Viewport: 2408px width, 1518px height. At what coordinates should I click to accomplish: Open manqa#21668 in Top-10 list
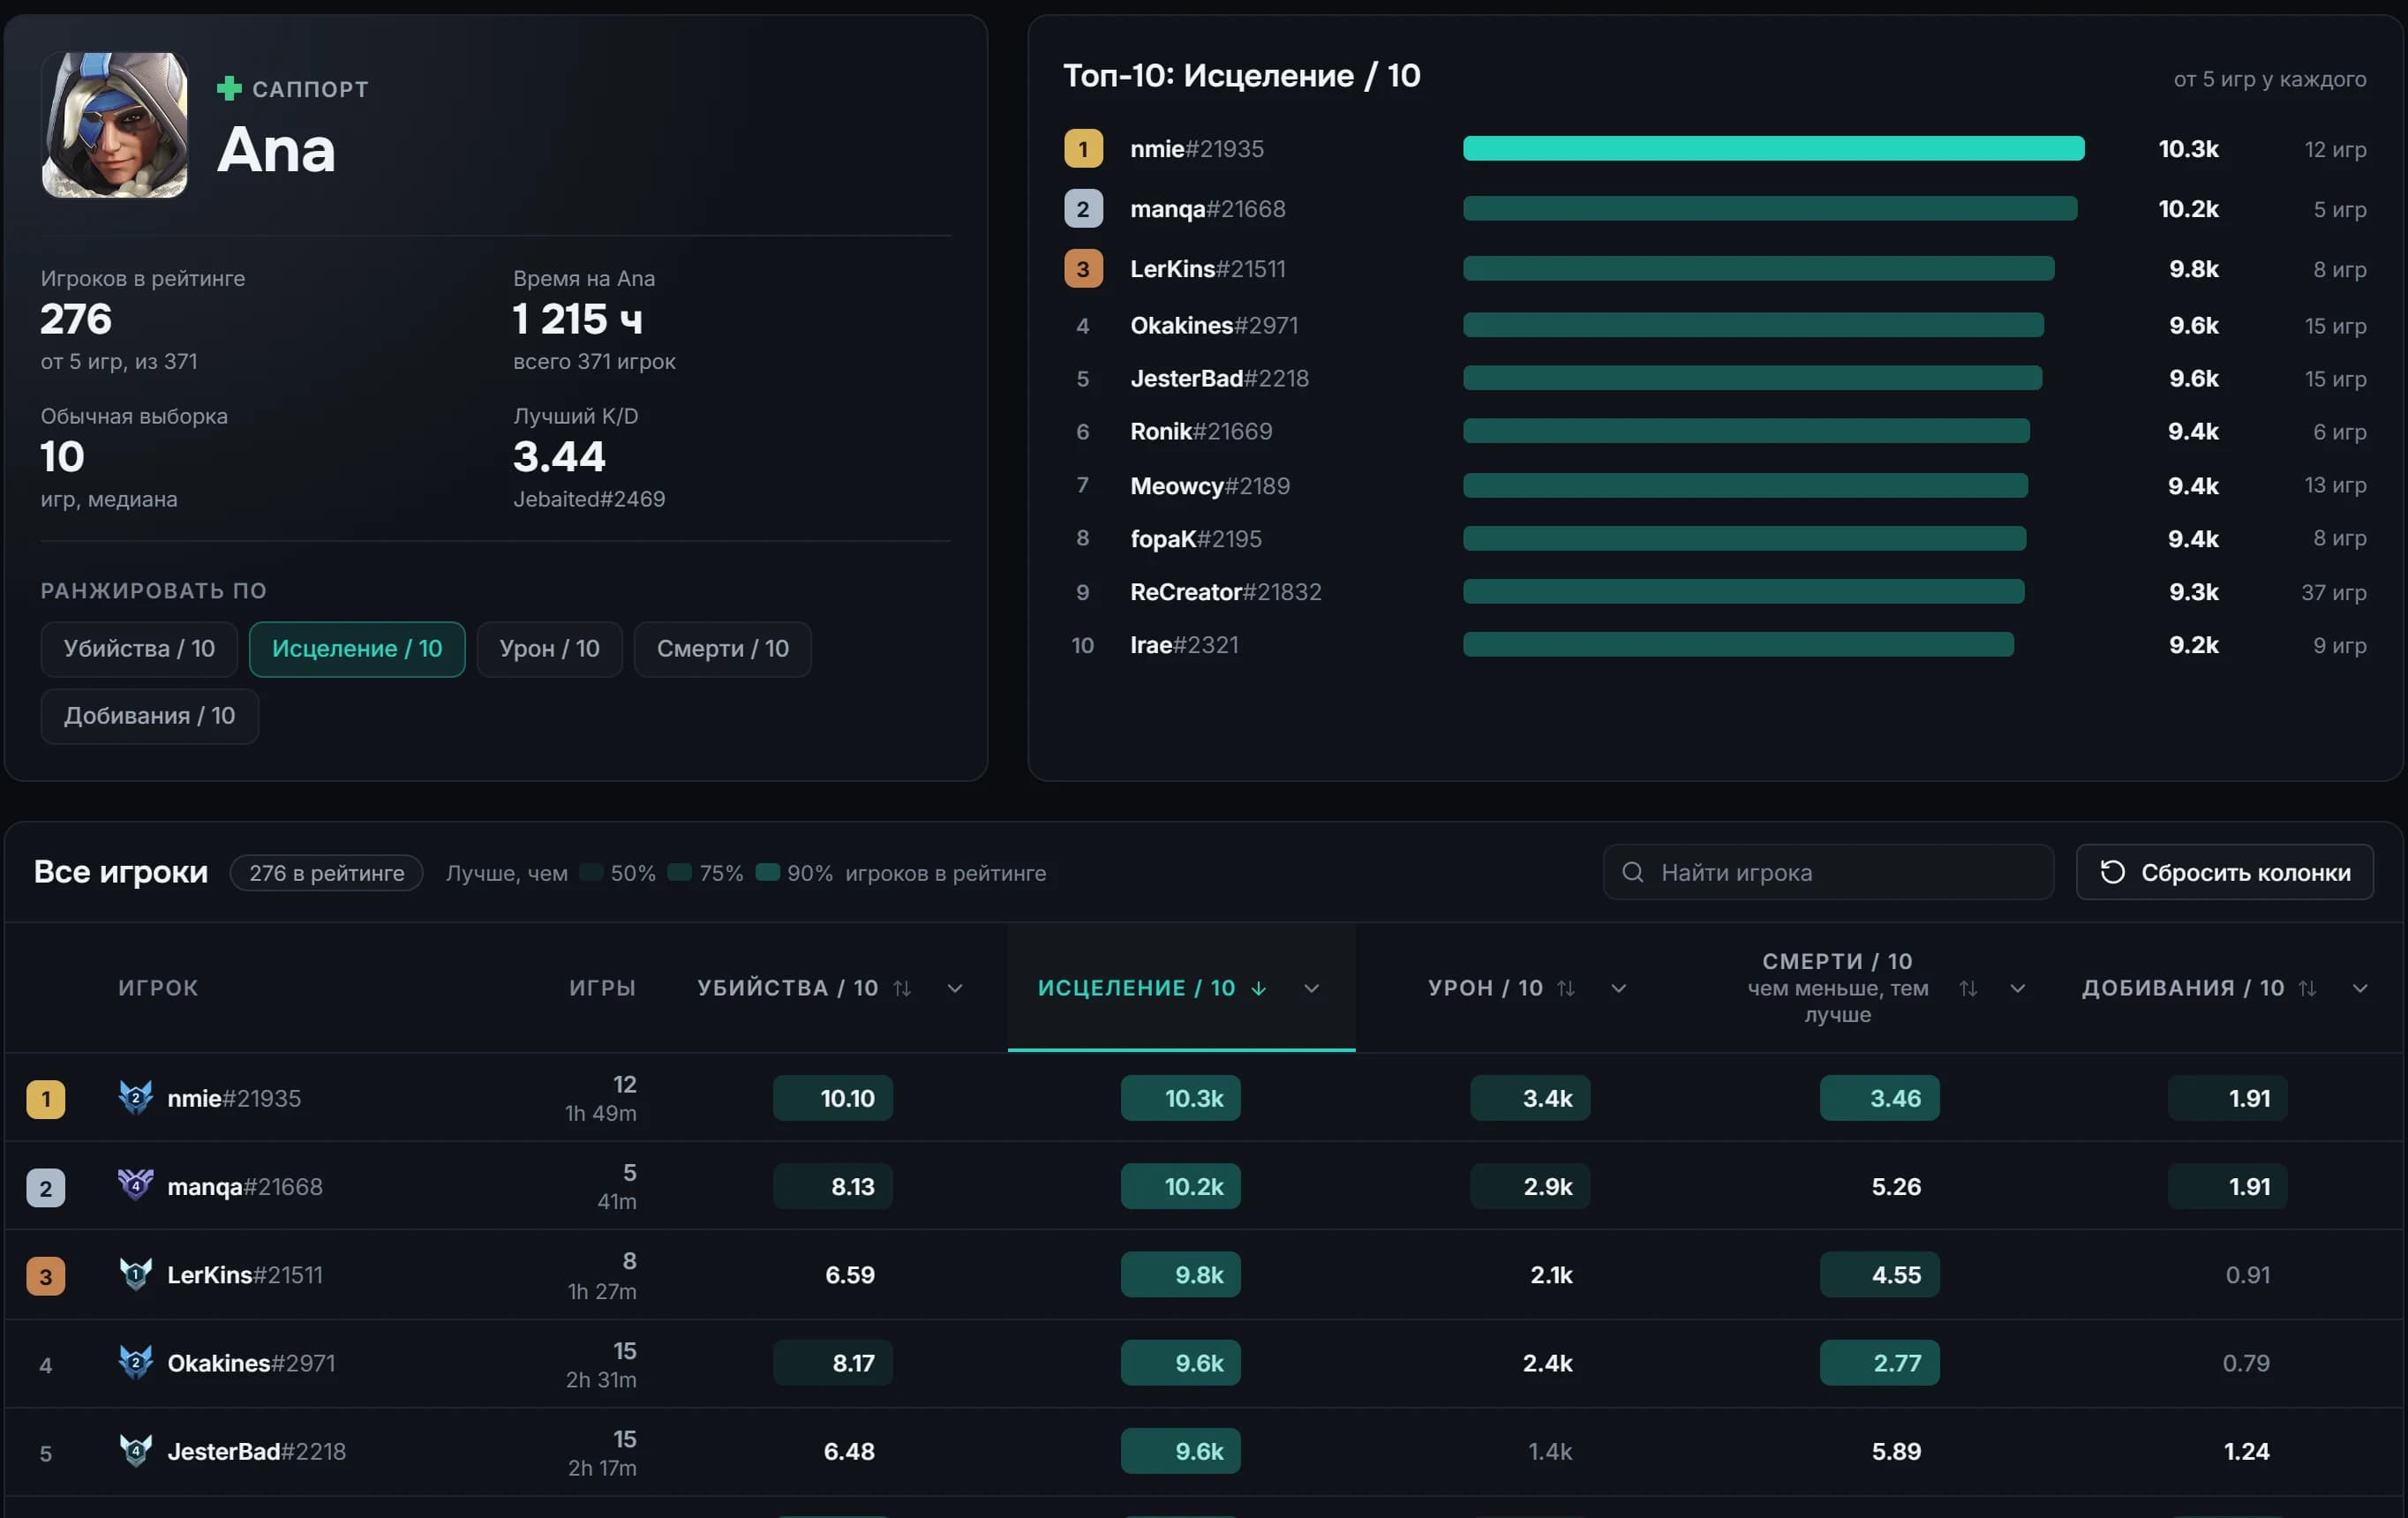click(1208, 209)
